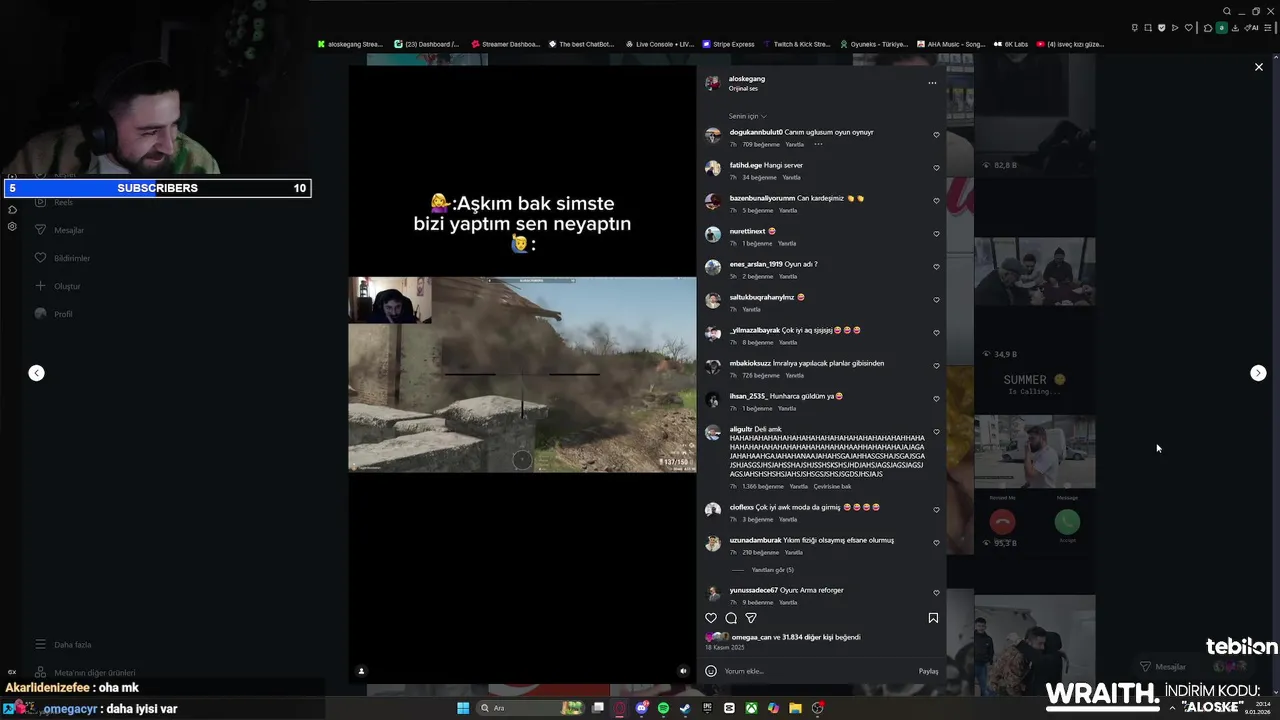The width and height of the screenshot is (1280, 720).
Task: Open Xbox app from taskbar
Action: (x=751, y=708)
